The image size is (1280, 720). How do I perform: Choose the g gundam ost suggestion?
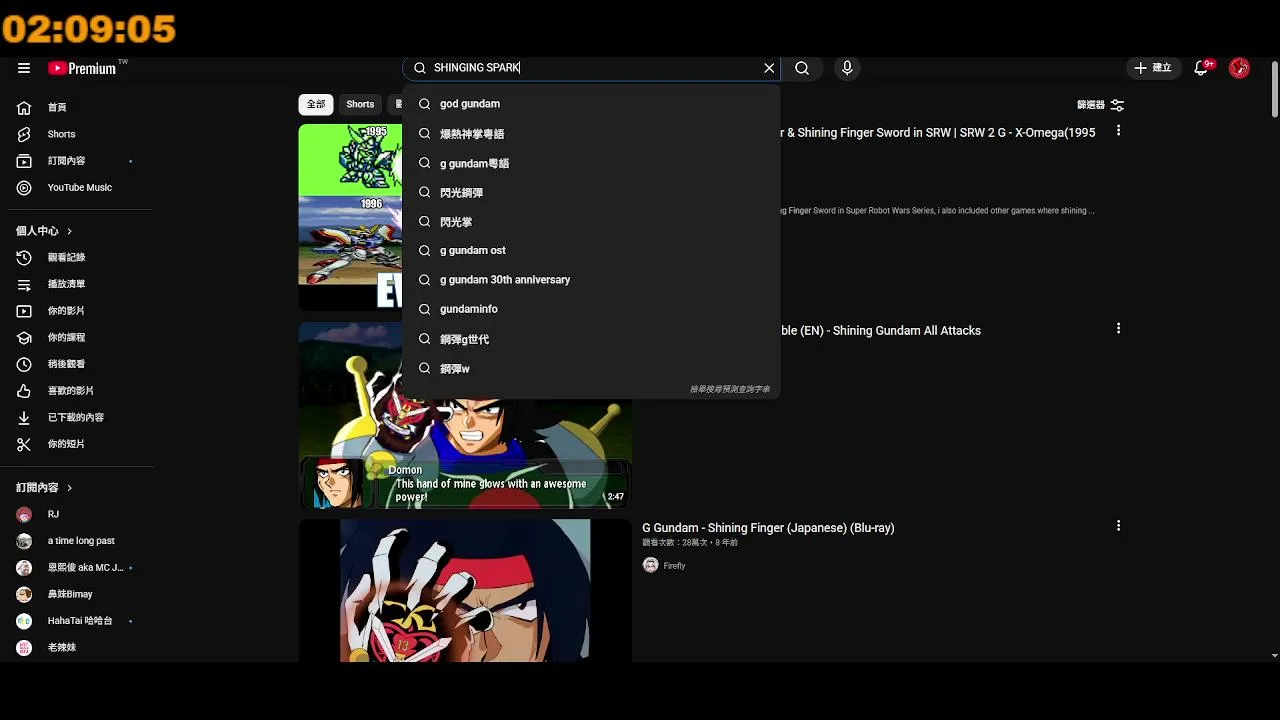point(591,251)
